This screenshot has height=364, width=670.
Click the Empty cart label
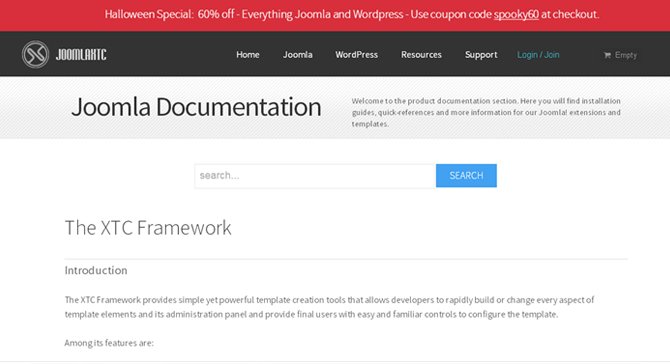click(x=626, y=55)
